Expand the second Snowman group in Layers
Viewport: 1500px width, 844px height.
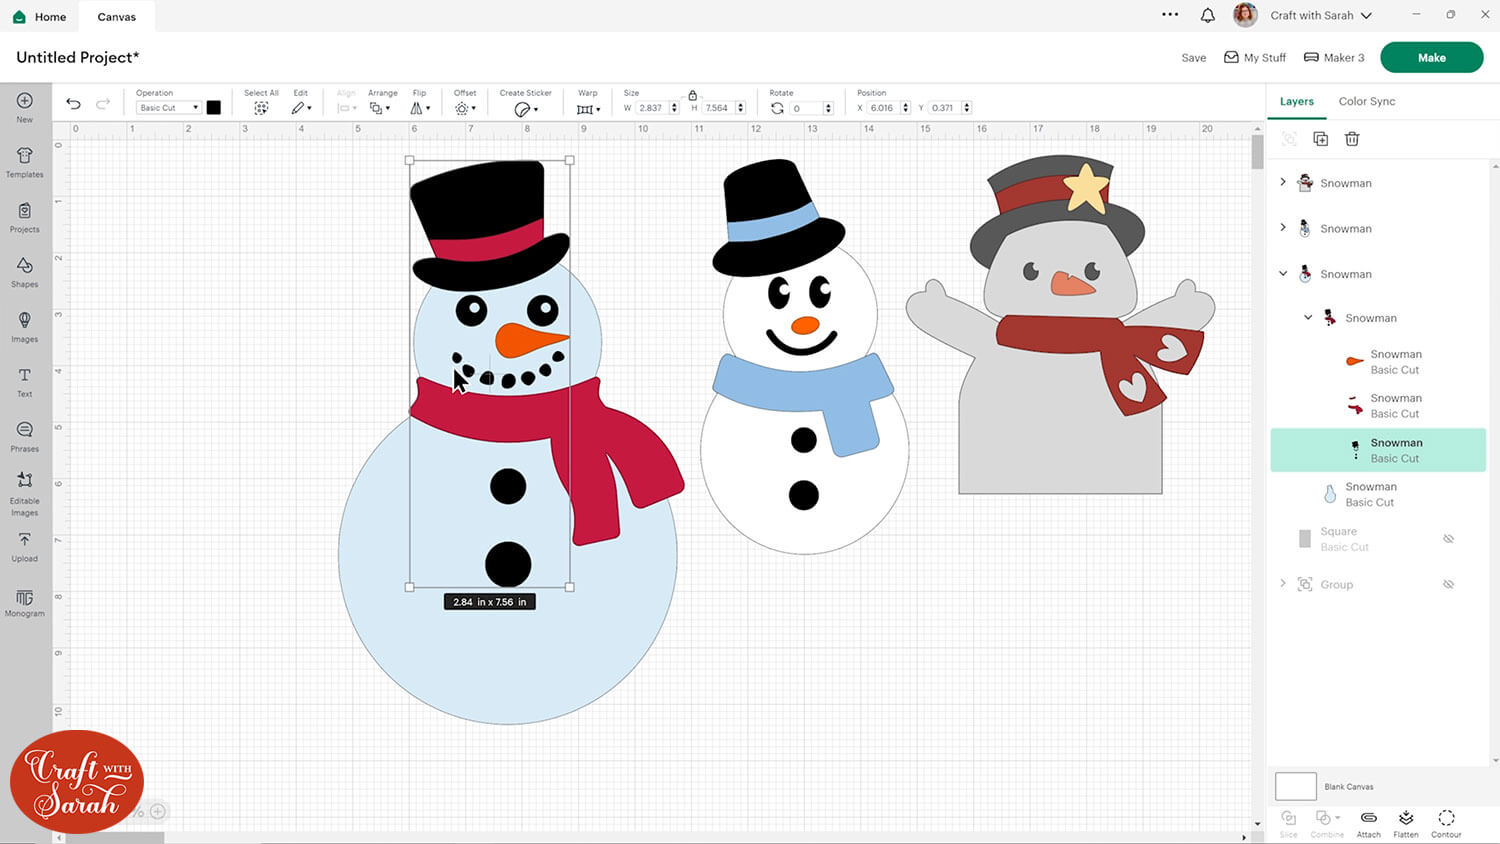click(1283, 228)
